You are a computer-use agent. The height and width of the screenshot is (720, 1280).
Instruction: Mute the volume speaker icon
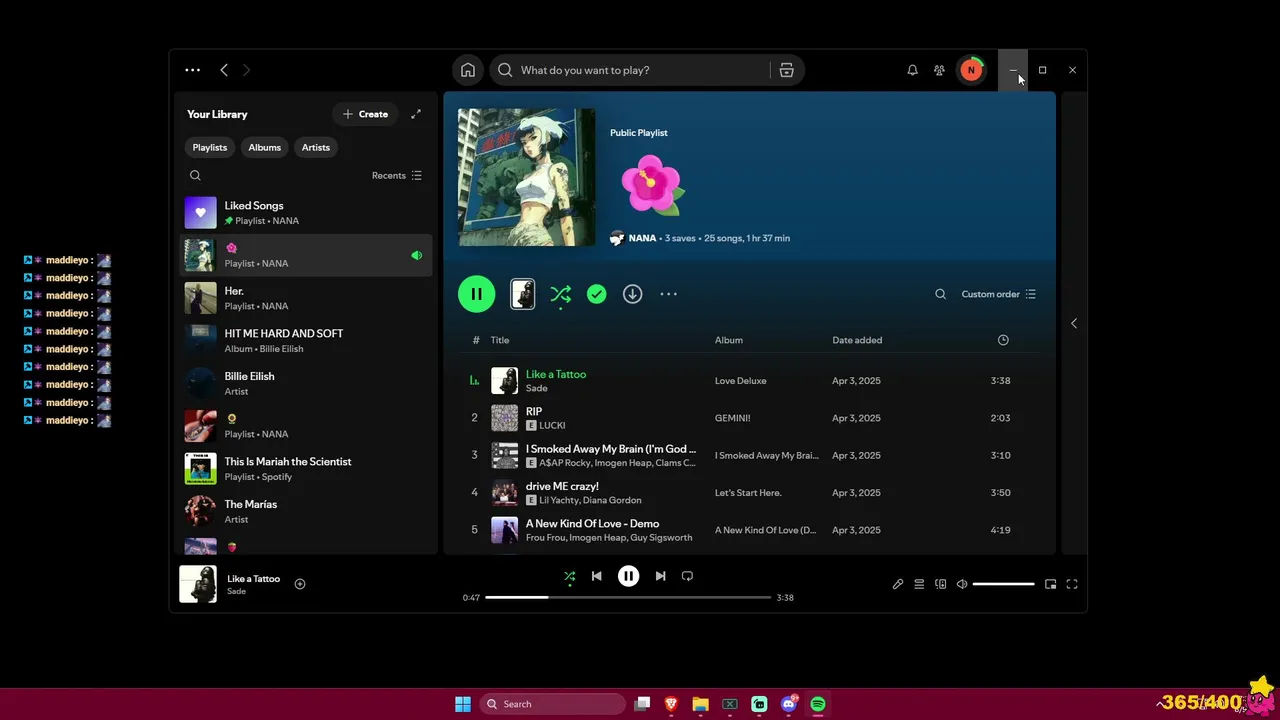coord(962,584)
